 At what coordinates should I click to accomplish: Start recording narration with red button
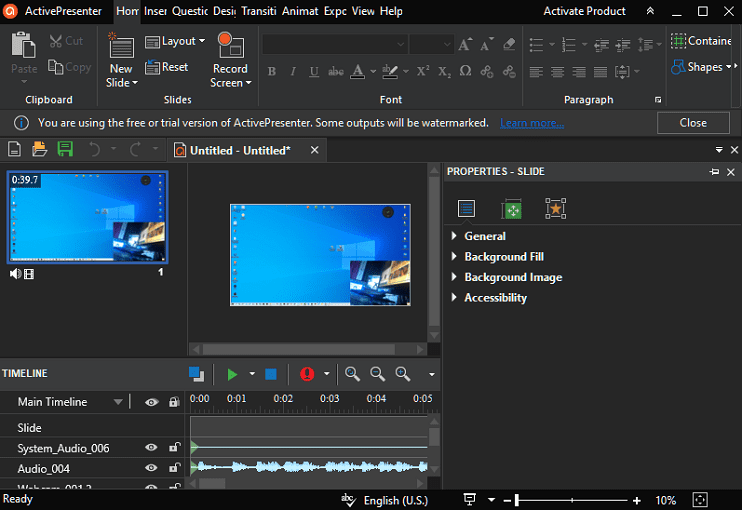307,374
